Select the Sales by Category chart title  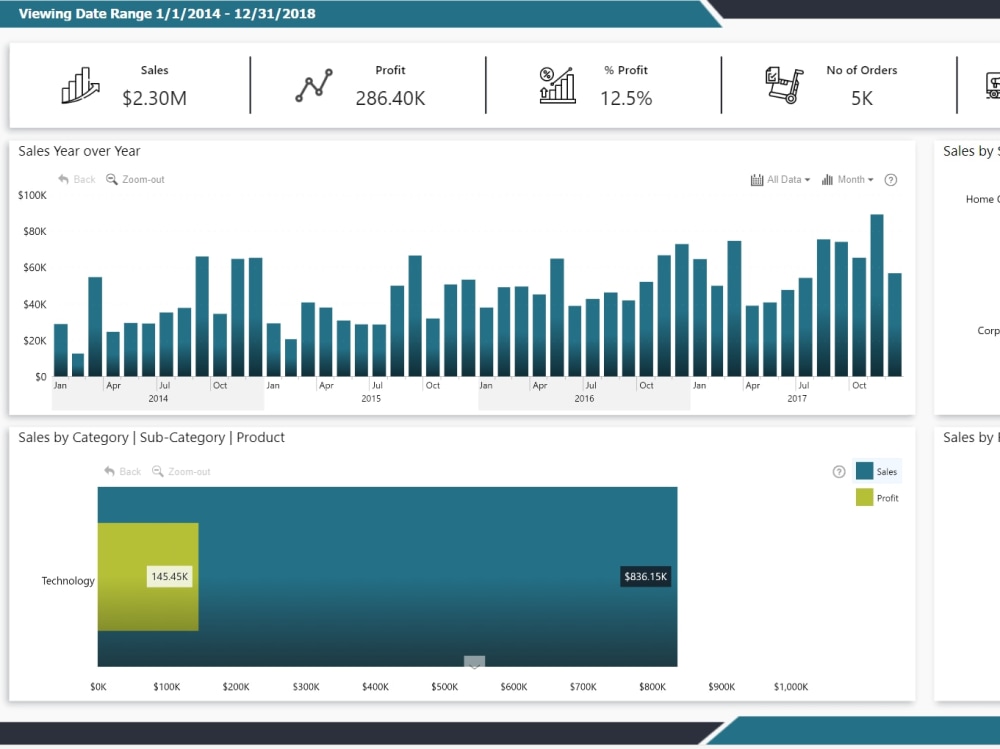[x=152, y=437]
